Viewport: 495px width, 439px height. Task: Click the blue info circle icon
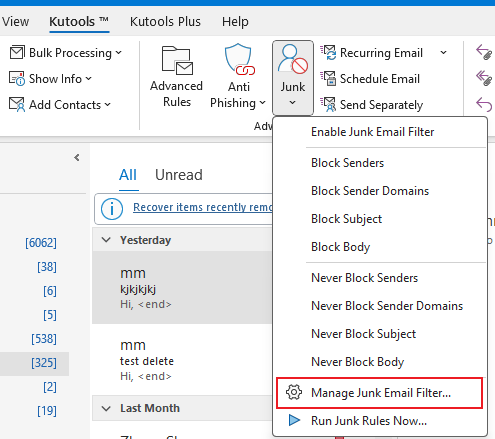click(112, 209)
